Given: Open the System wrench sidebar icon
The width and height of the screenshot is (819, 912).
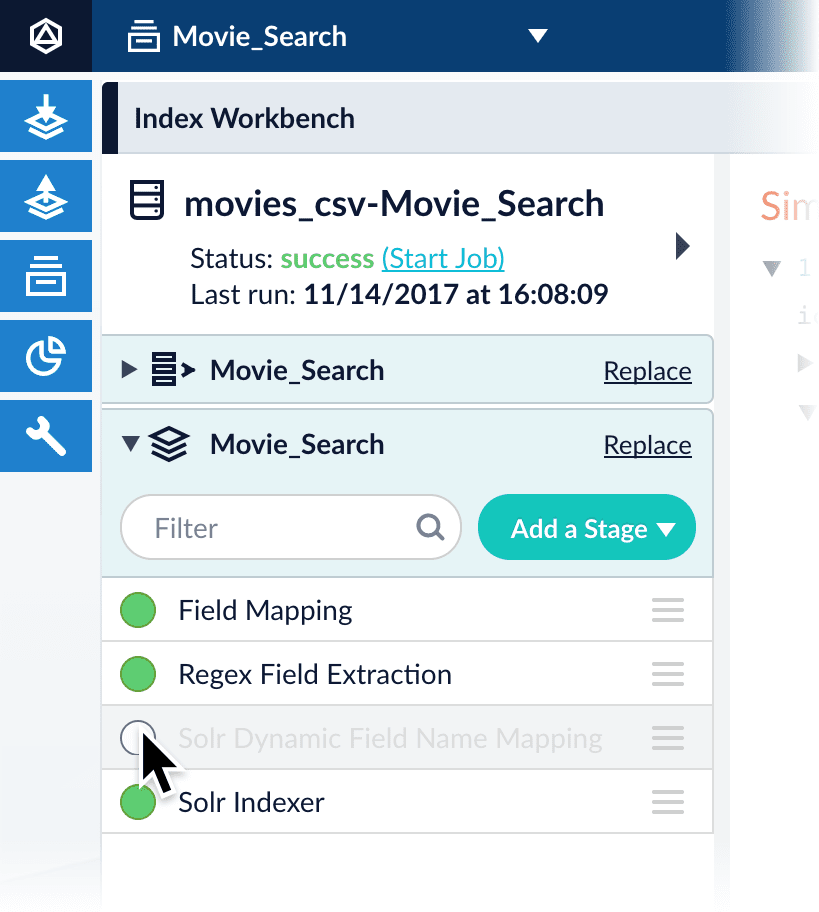Looking at the screenshot, I should (45, 436).
